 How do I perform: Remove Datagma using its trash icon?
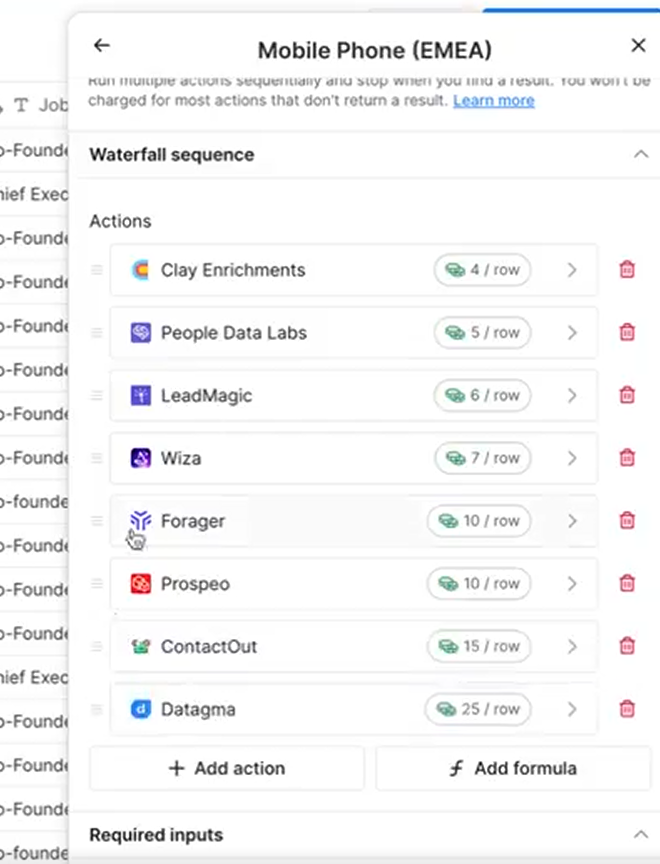627,709
